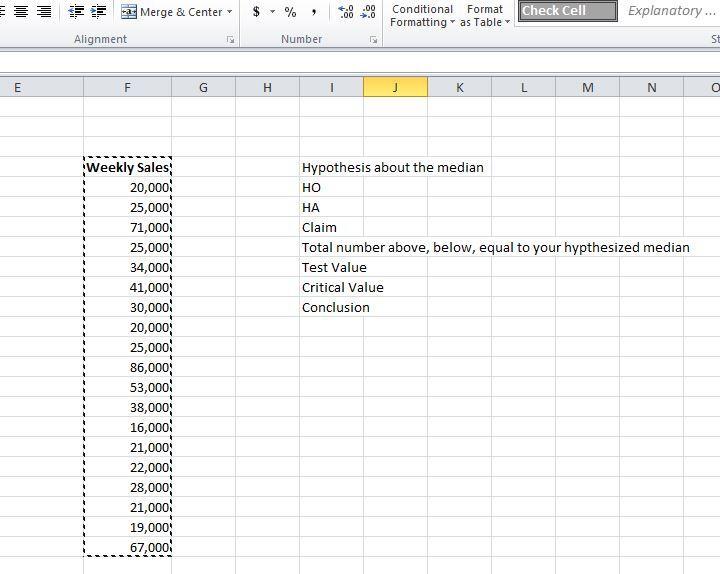Open the Merge & Center dropdown arrow

[229, 11]
